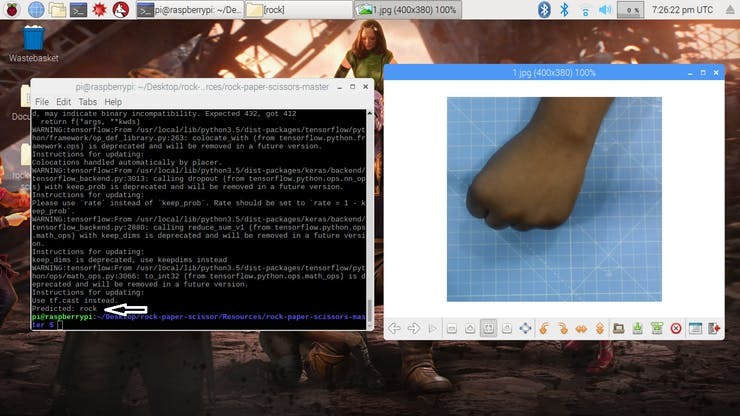This screenshot has height=416, width=740.
Task: Open the File menu in terminal
Action: (42, 102)
